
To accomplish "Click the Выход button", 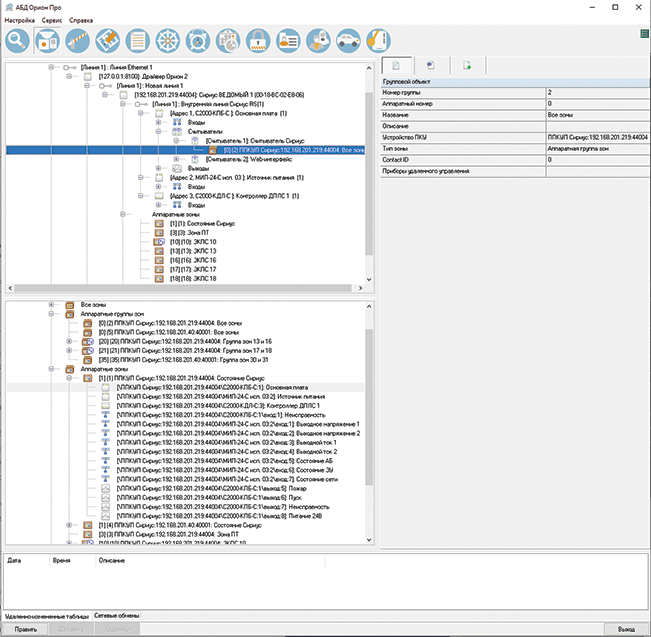I will [625, 629].
